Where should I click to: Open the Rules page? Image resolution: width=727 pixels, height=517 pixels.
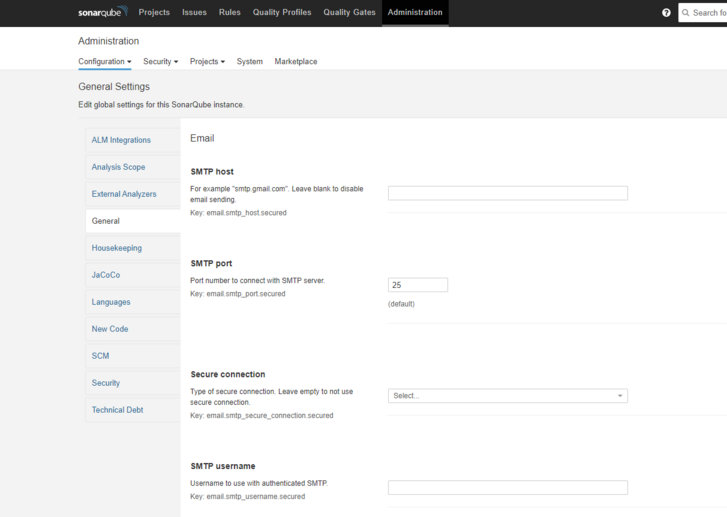coord(229,13)
